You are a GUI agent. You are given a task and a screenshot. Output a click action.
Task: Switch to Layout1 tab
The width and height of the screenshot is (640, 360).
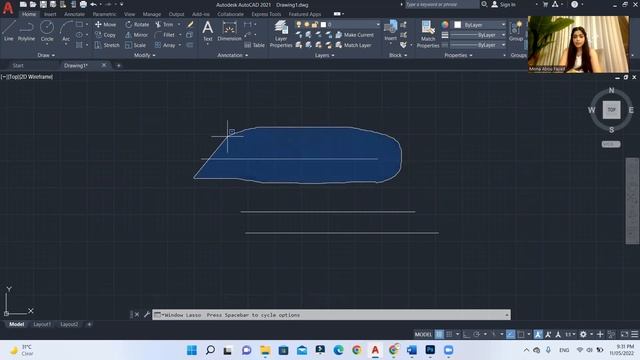[x=42, y=324]
